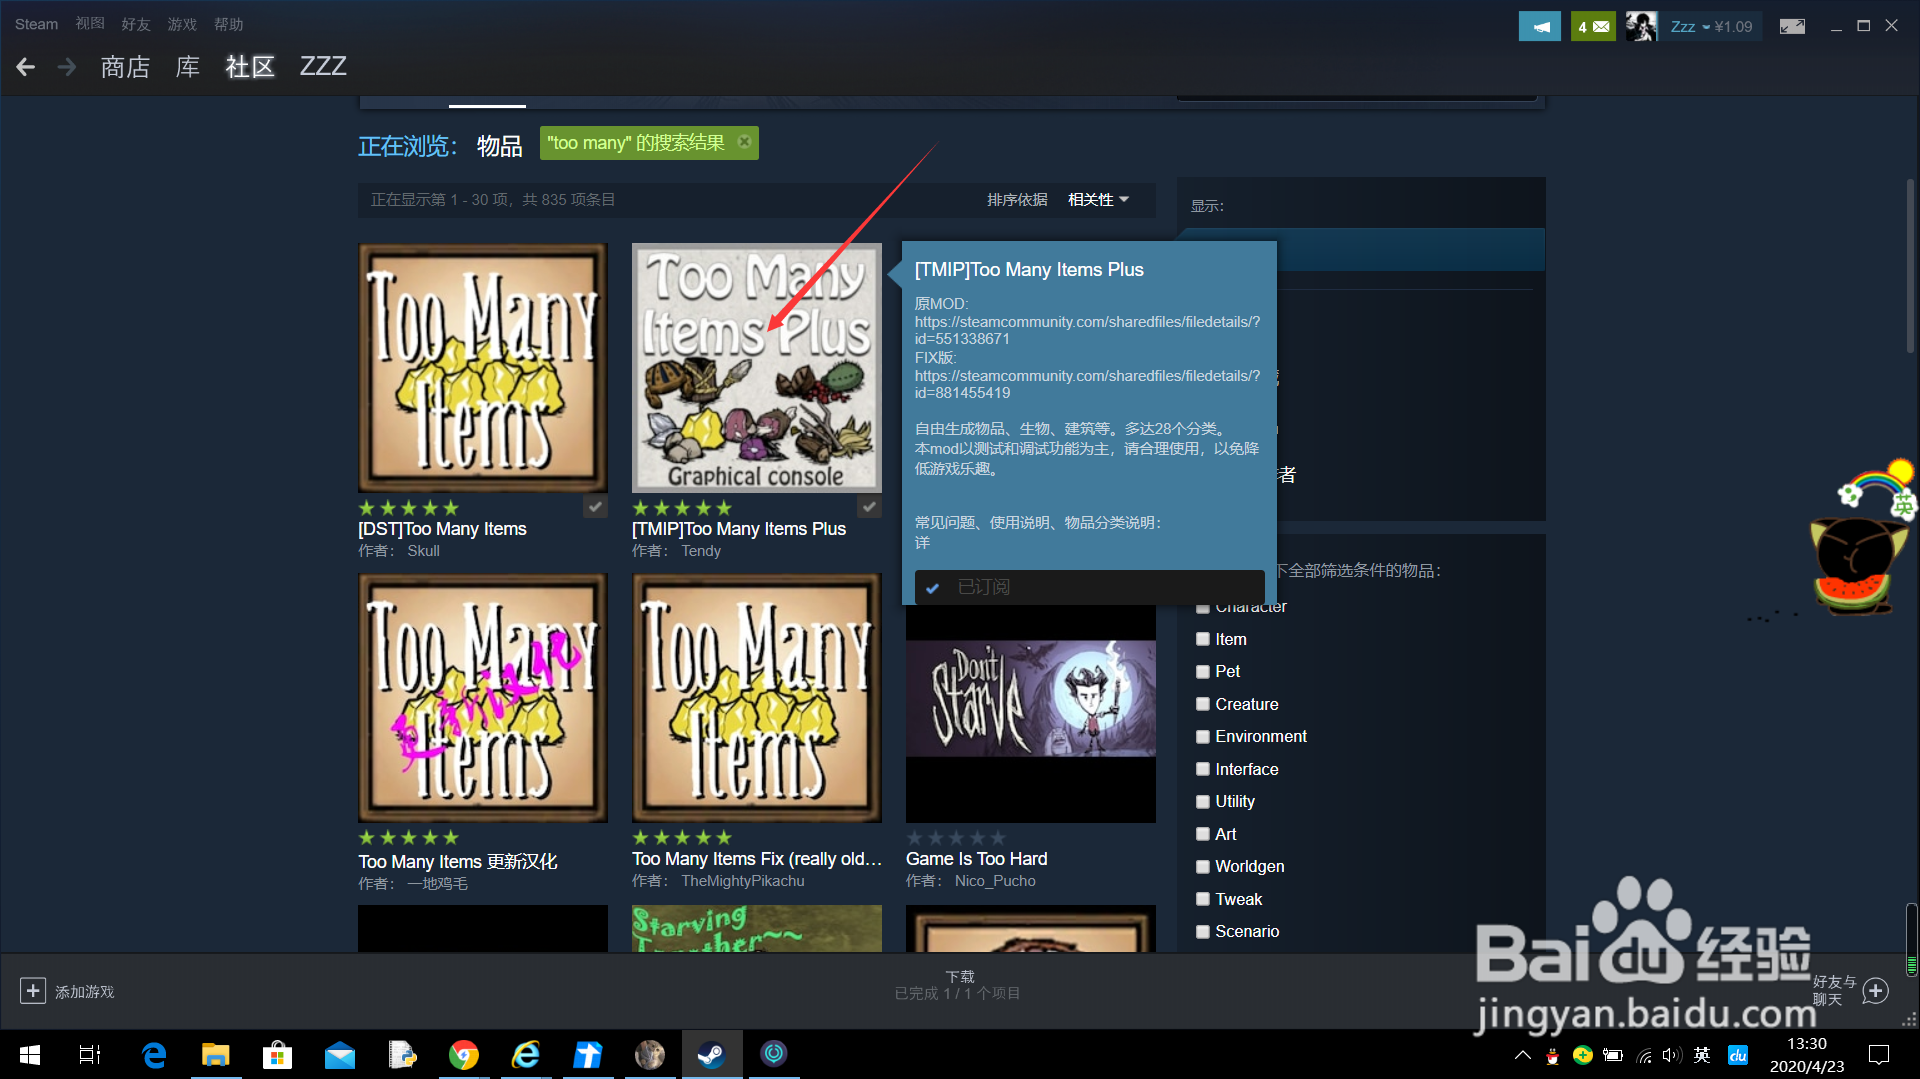1920x1079 pixels.
Task: Open Too Many Items 更新汉化 thumbnail
Action: (x=483, y=698)
